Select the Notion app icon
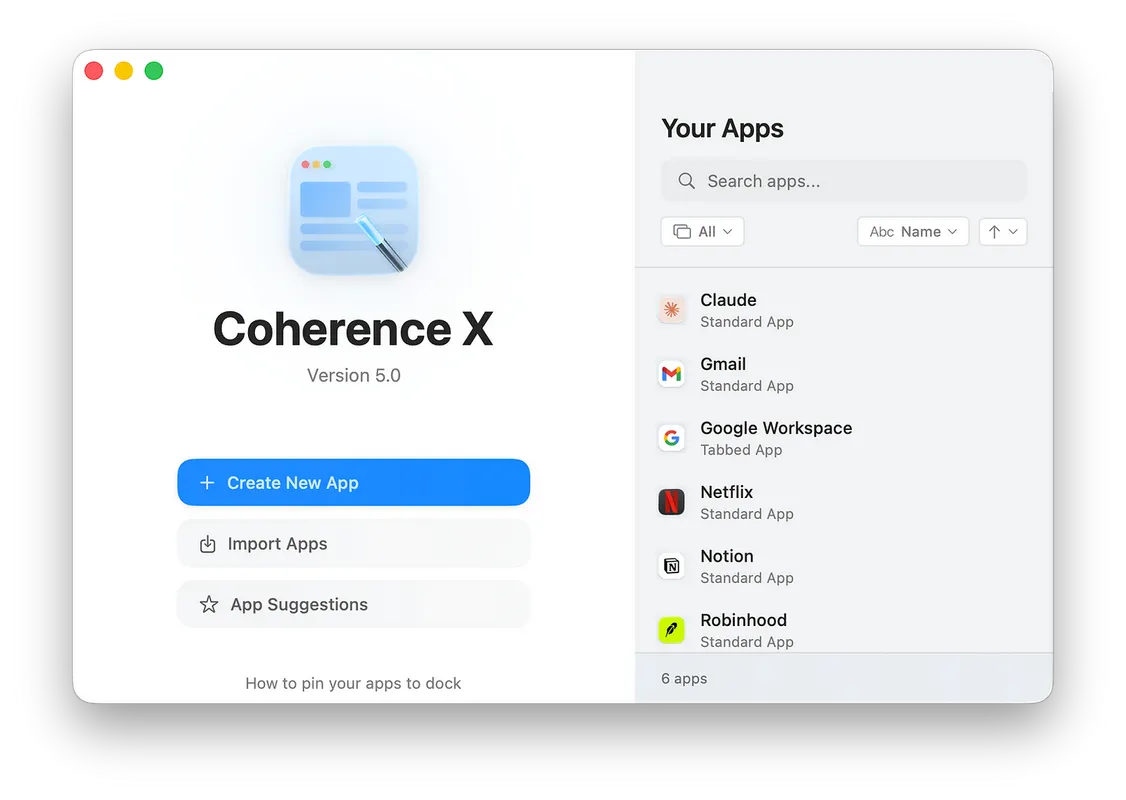This screenshot has height=800, width=1126. click(x=671, y=565)
